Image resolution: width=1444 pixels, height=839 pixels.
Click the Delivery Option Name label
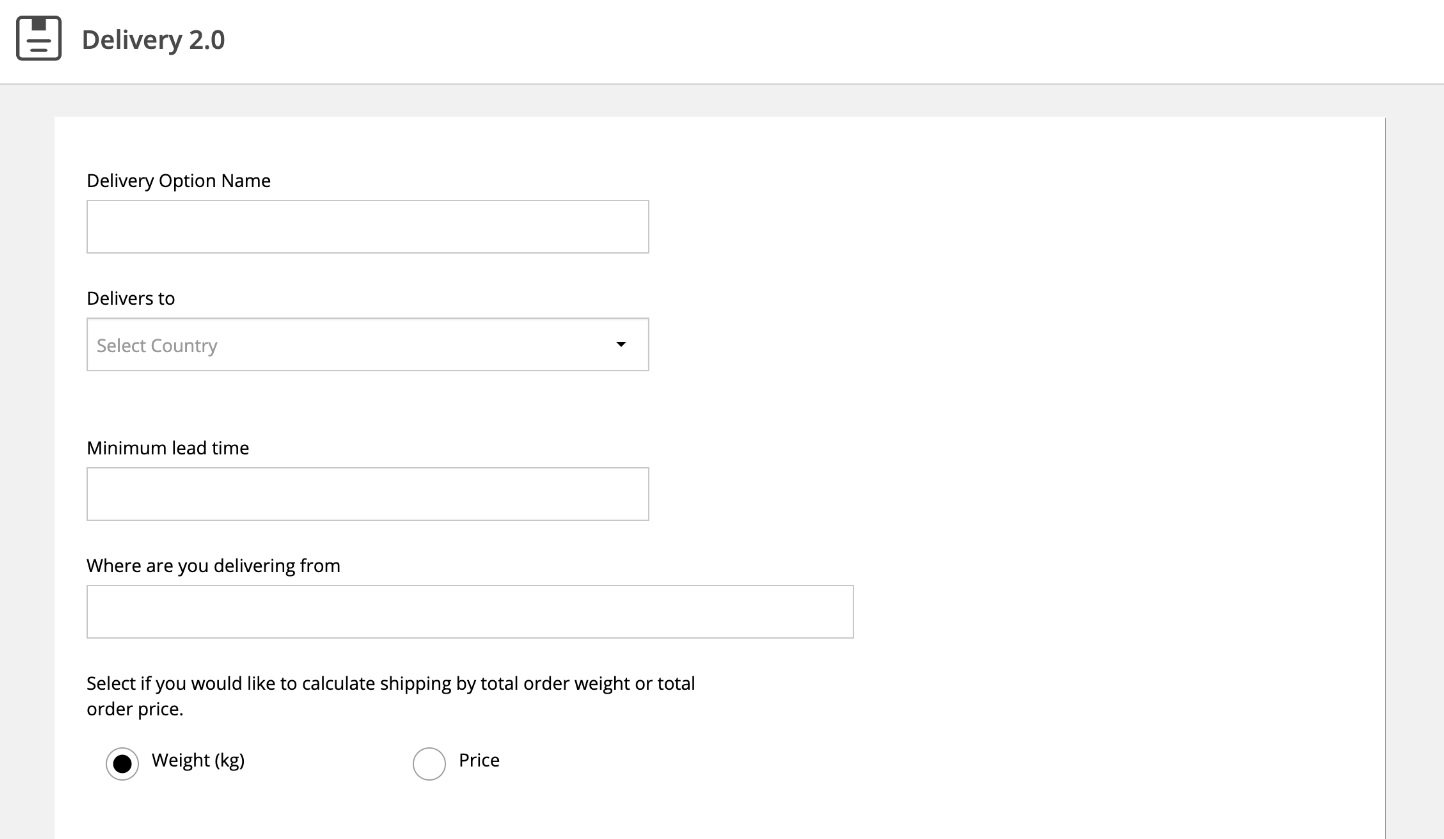178,181
